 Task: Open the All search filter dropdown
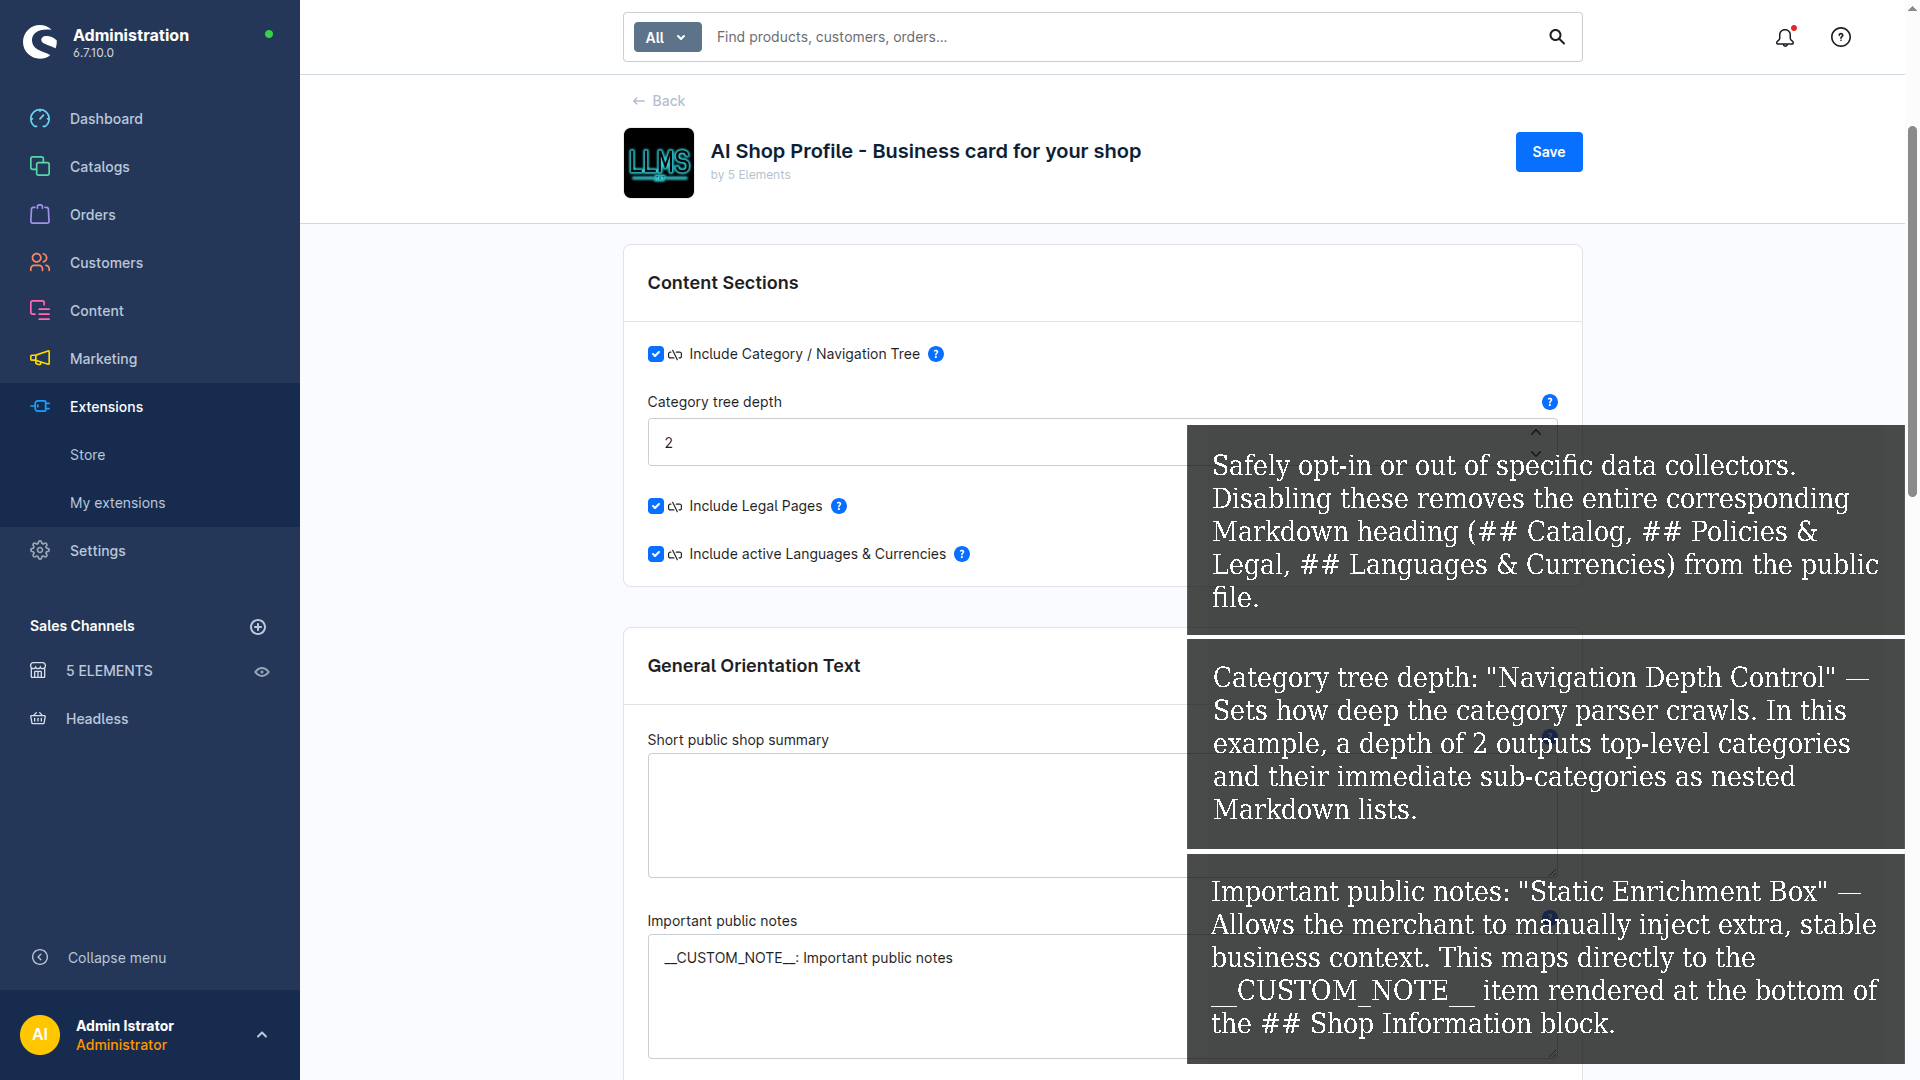click(x=667, y=37)
